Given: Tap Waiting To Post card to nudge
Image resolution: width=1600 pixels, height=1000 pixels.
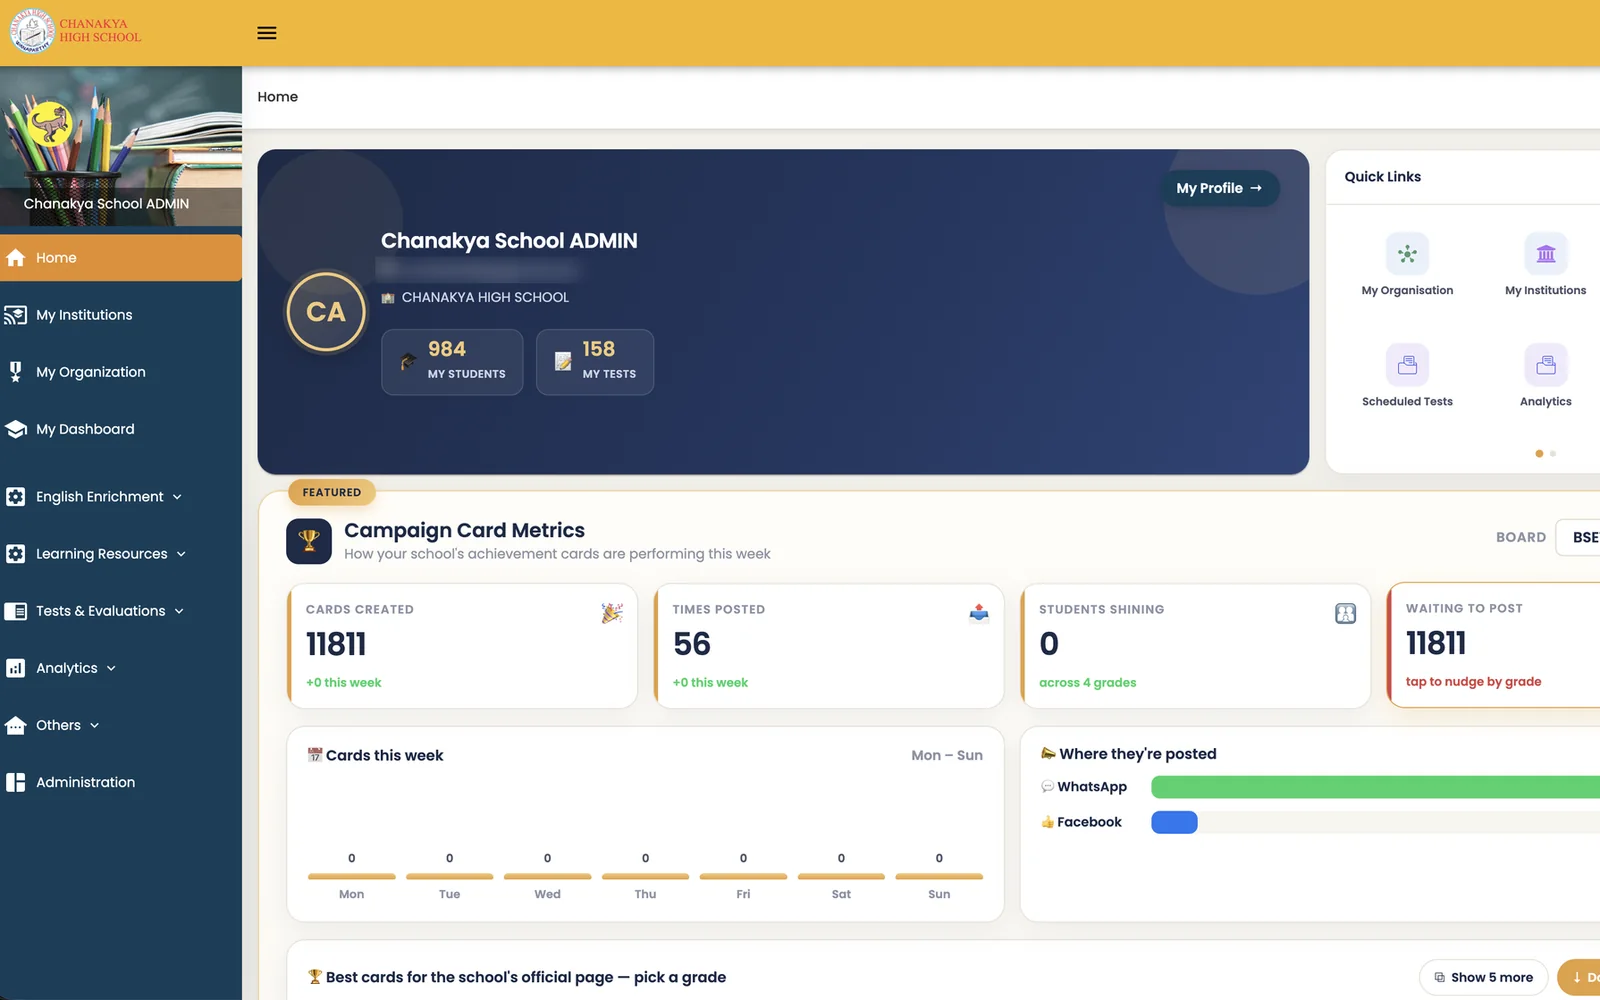Looking at the screenshot, I should point(1494,646).
